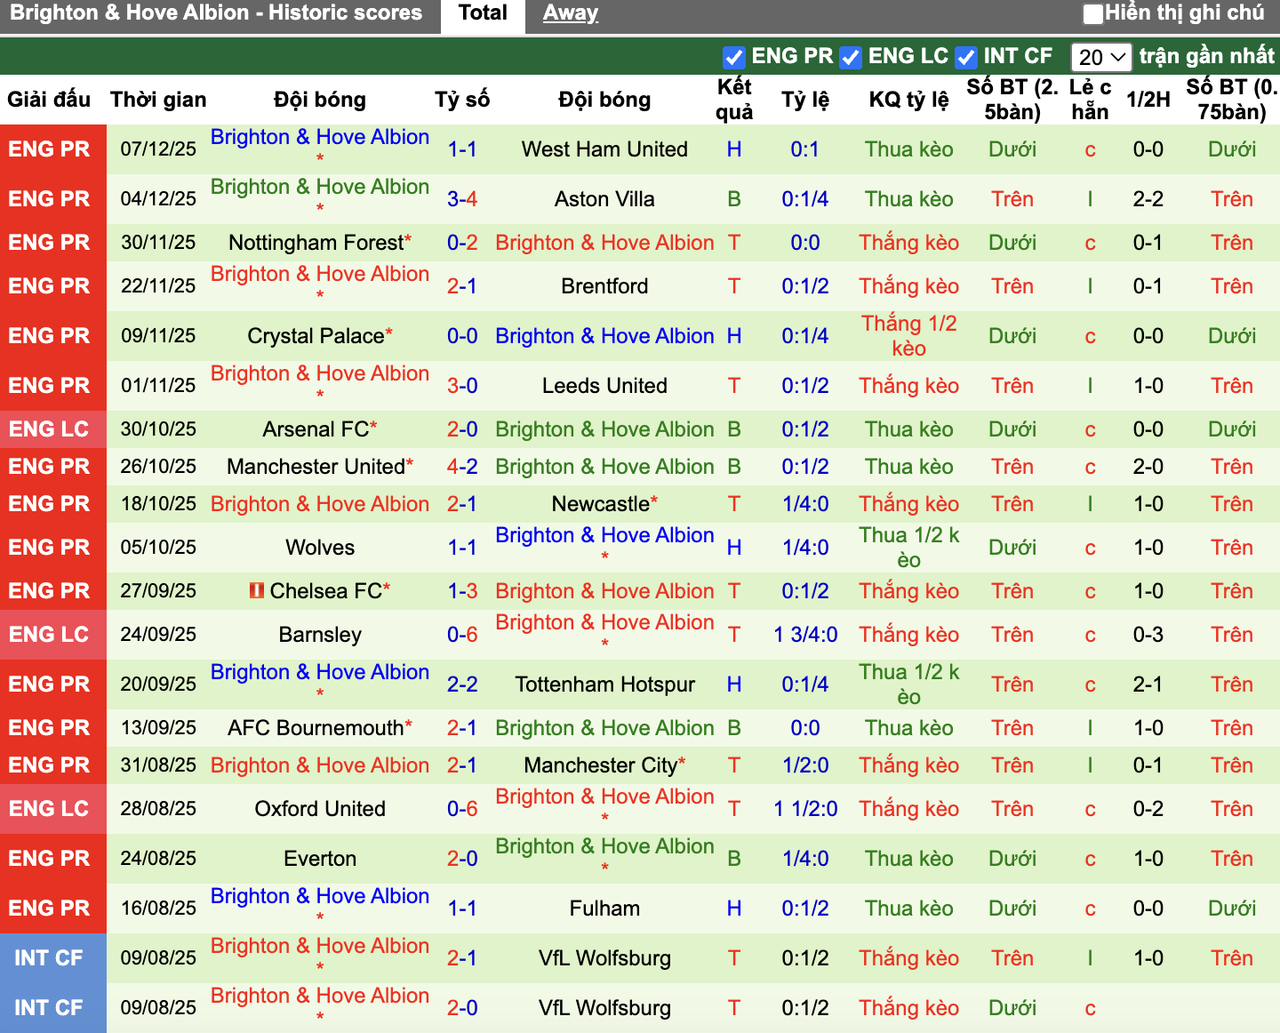
Task: Click the 4-2 score at Manchester United
Action: click(x=462, y=466)
